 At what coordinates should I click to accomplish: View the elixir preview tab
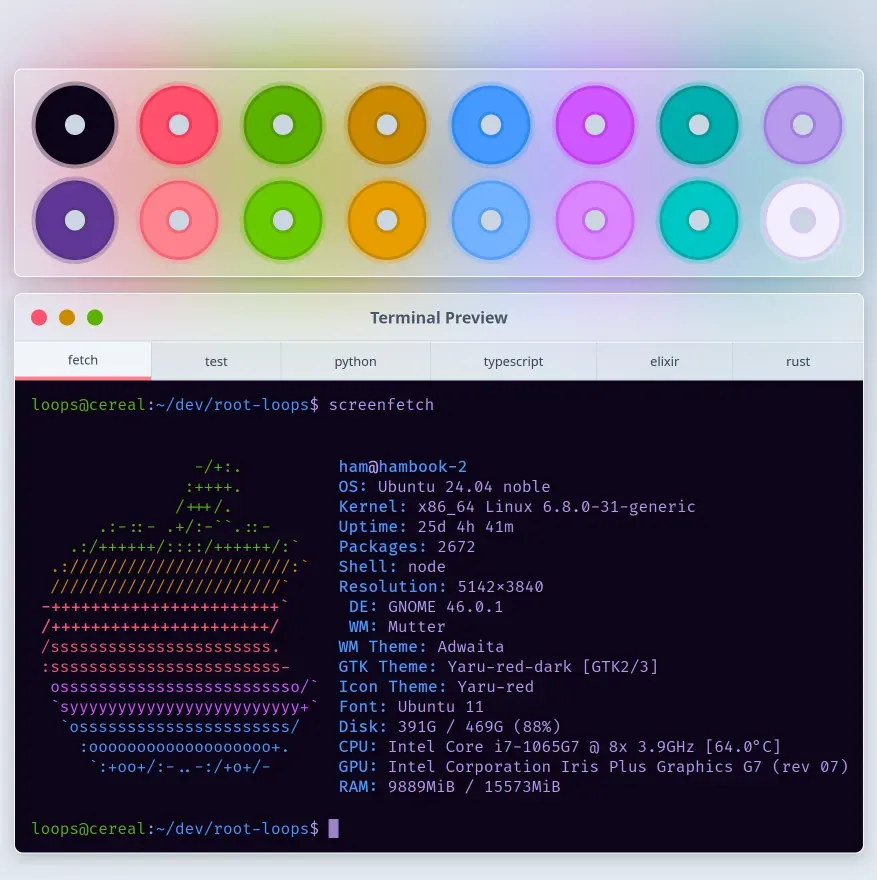click(x=664, y=361)
